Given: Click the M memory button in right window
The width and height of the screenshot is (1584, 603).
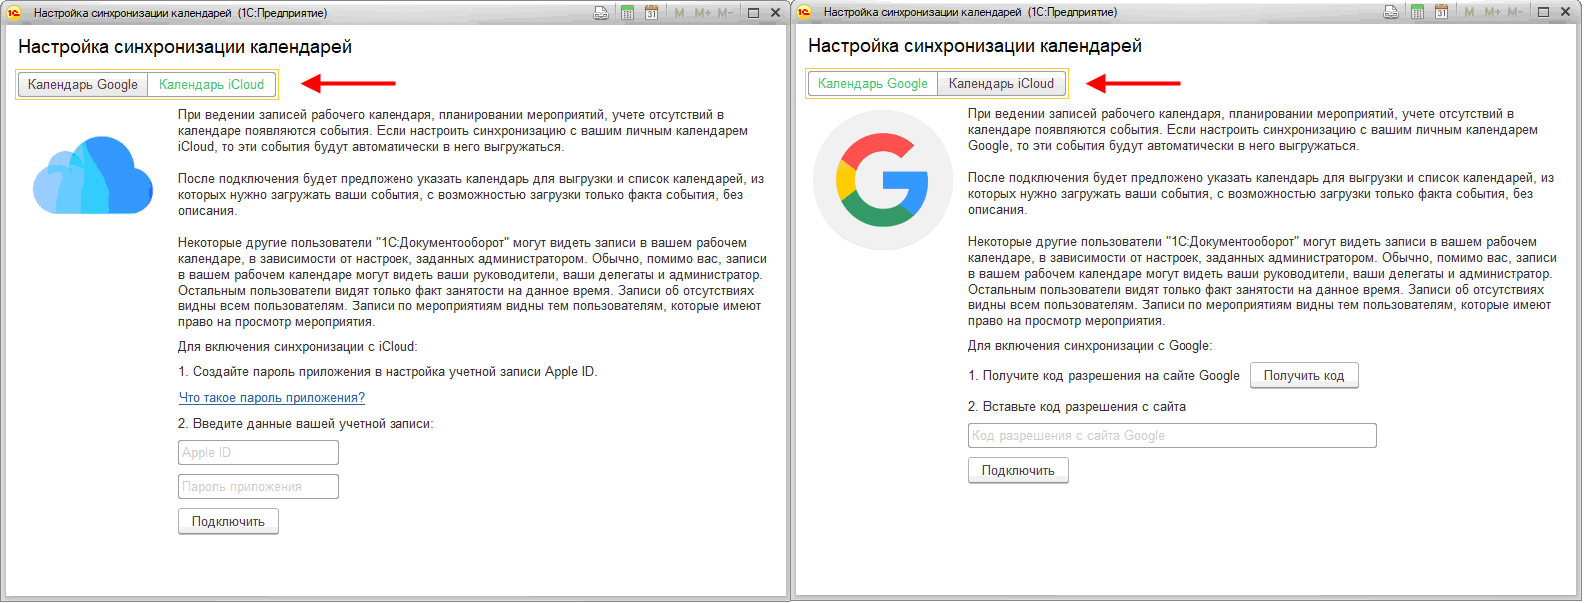Looking at the screenshot, I should pyautogui.click(x=1469, y=12).
